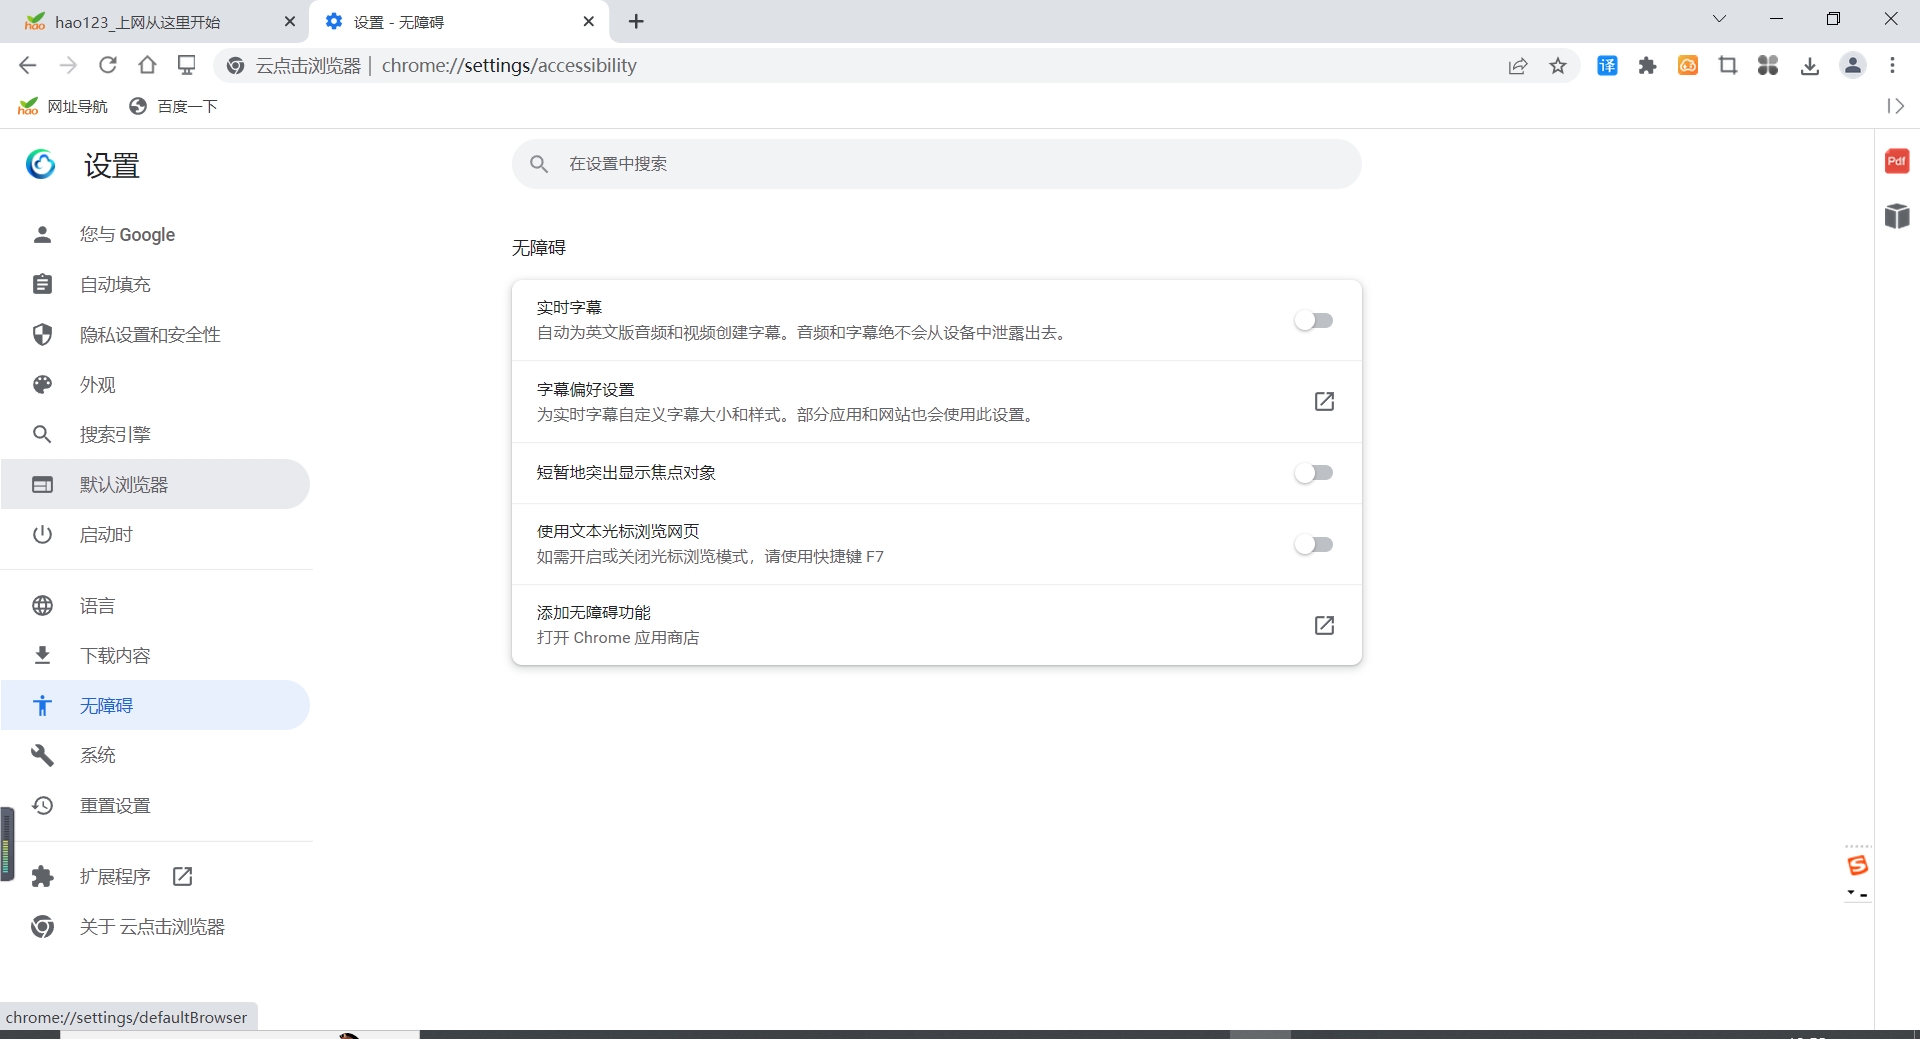The height and width of the screenshot is (1039, 1920).
Task: Bookmark this page with the star icon
Action: click(1558, 66)
